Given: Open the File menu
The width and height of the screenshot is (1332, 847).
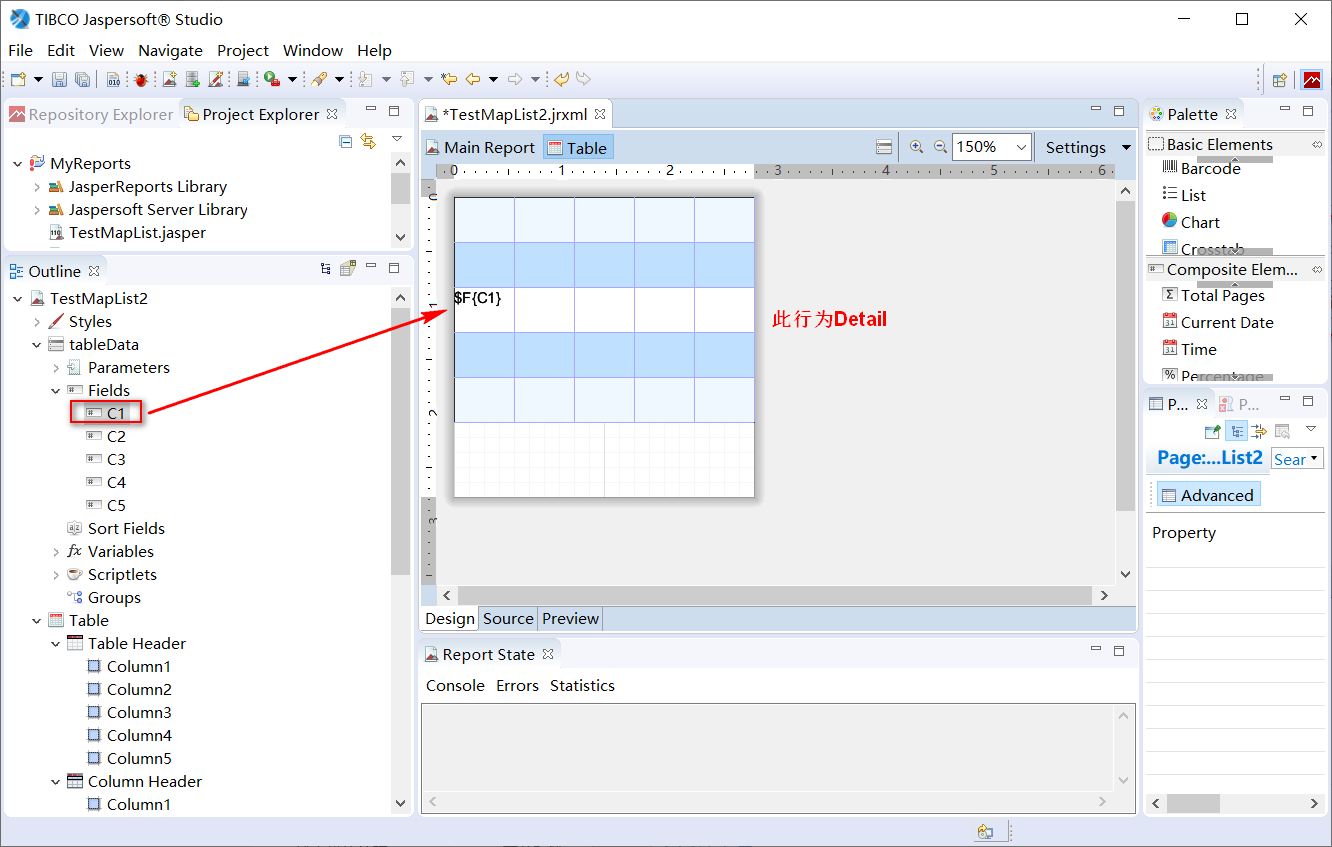Looking at the screenshot, I should click(x=20, y=50).
